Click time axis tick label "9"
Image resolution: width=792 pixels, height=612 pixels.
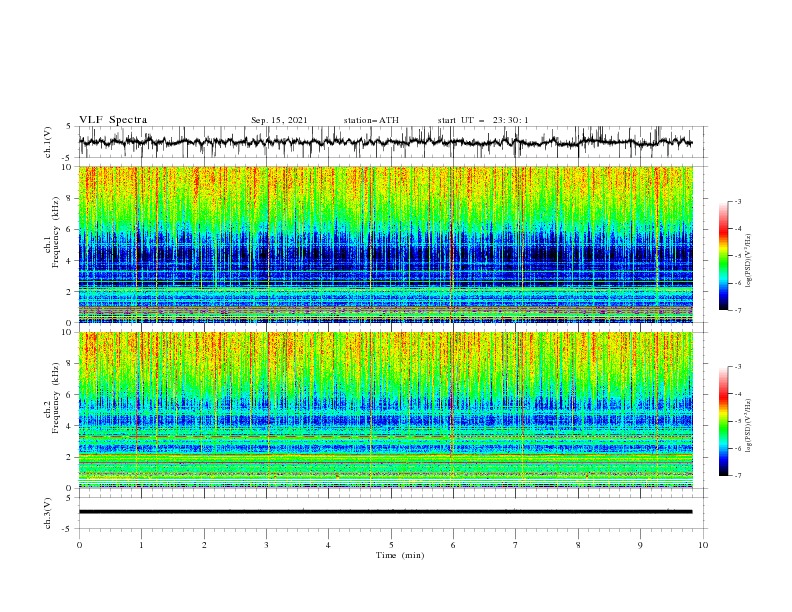640,545
